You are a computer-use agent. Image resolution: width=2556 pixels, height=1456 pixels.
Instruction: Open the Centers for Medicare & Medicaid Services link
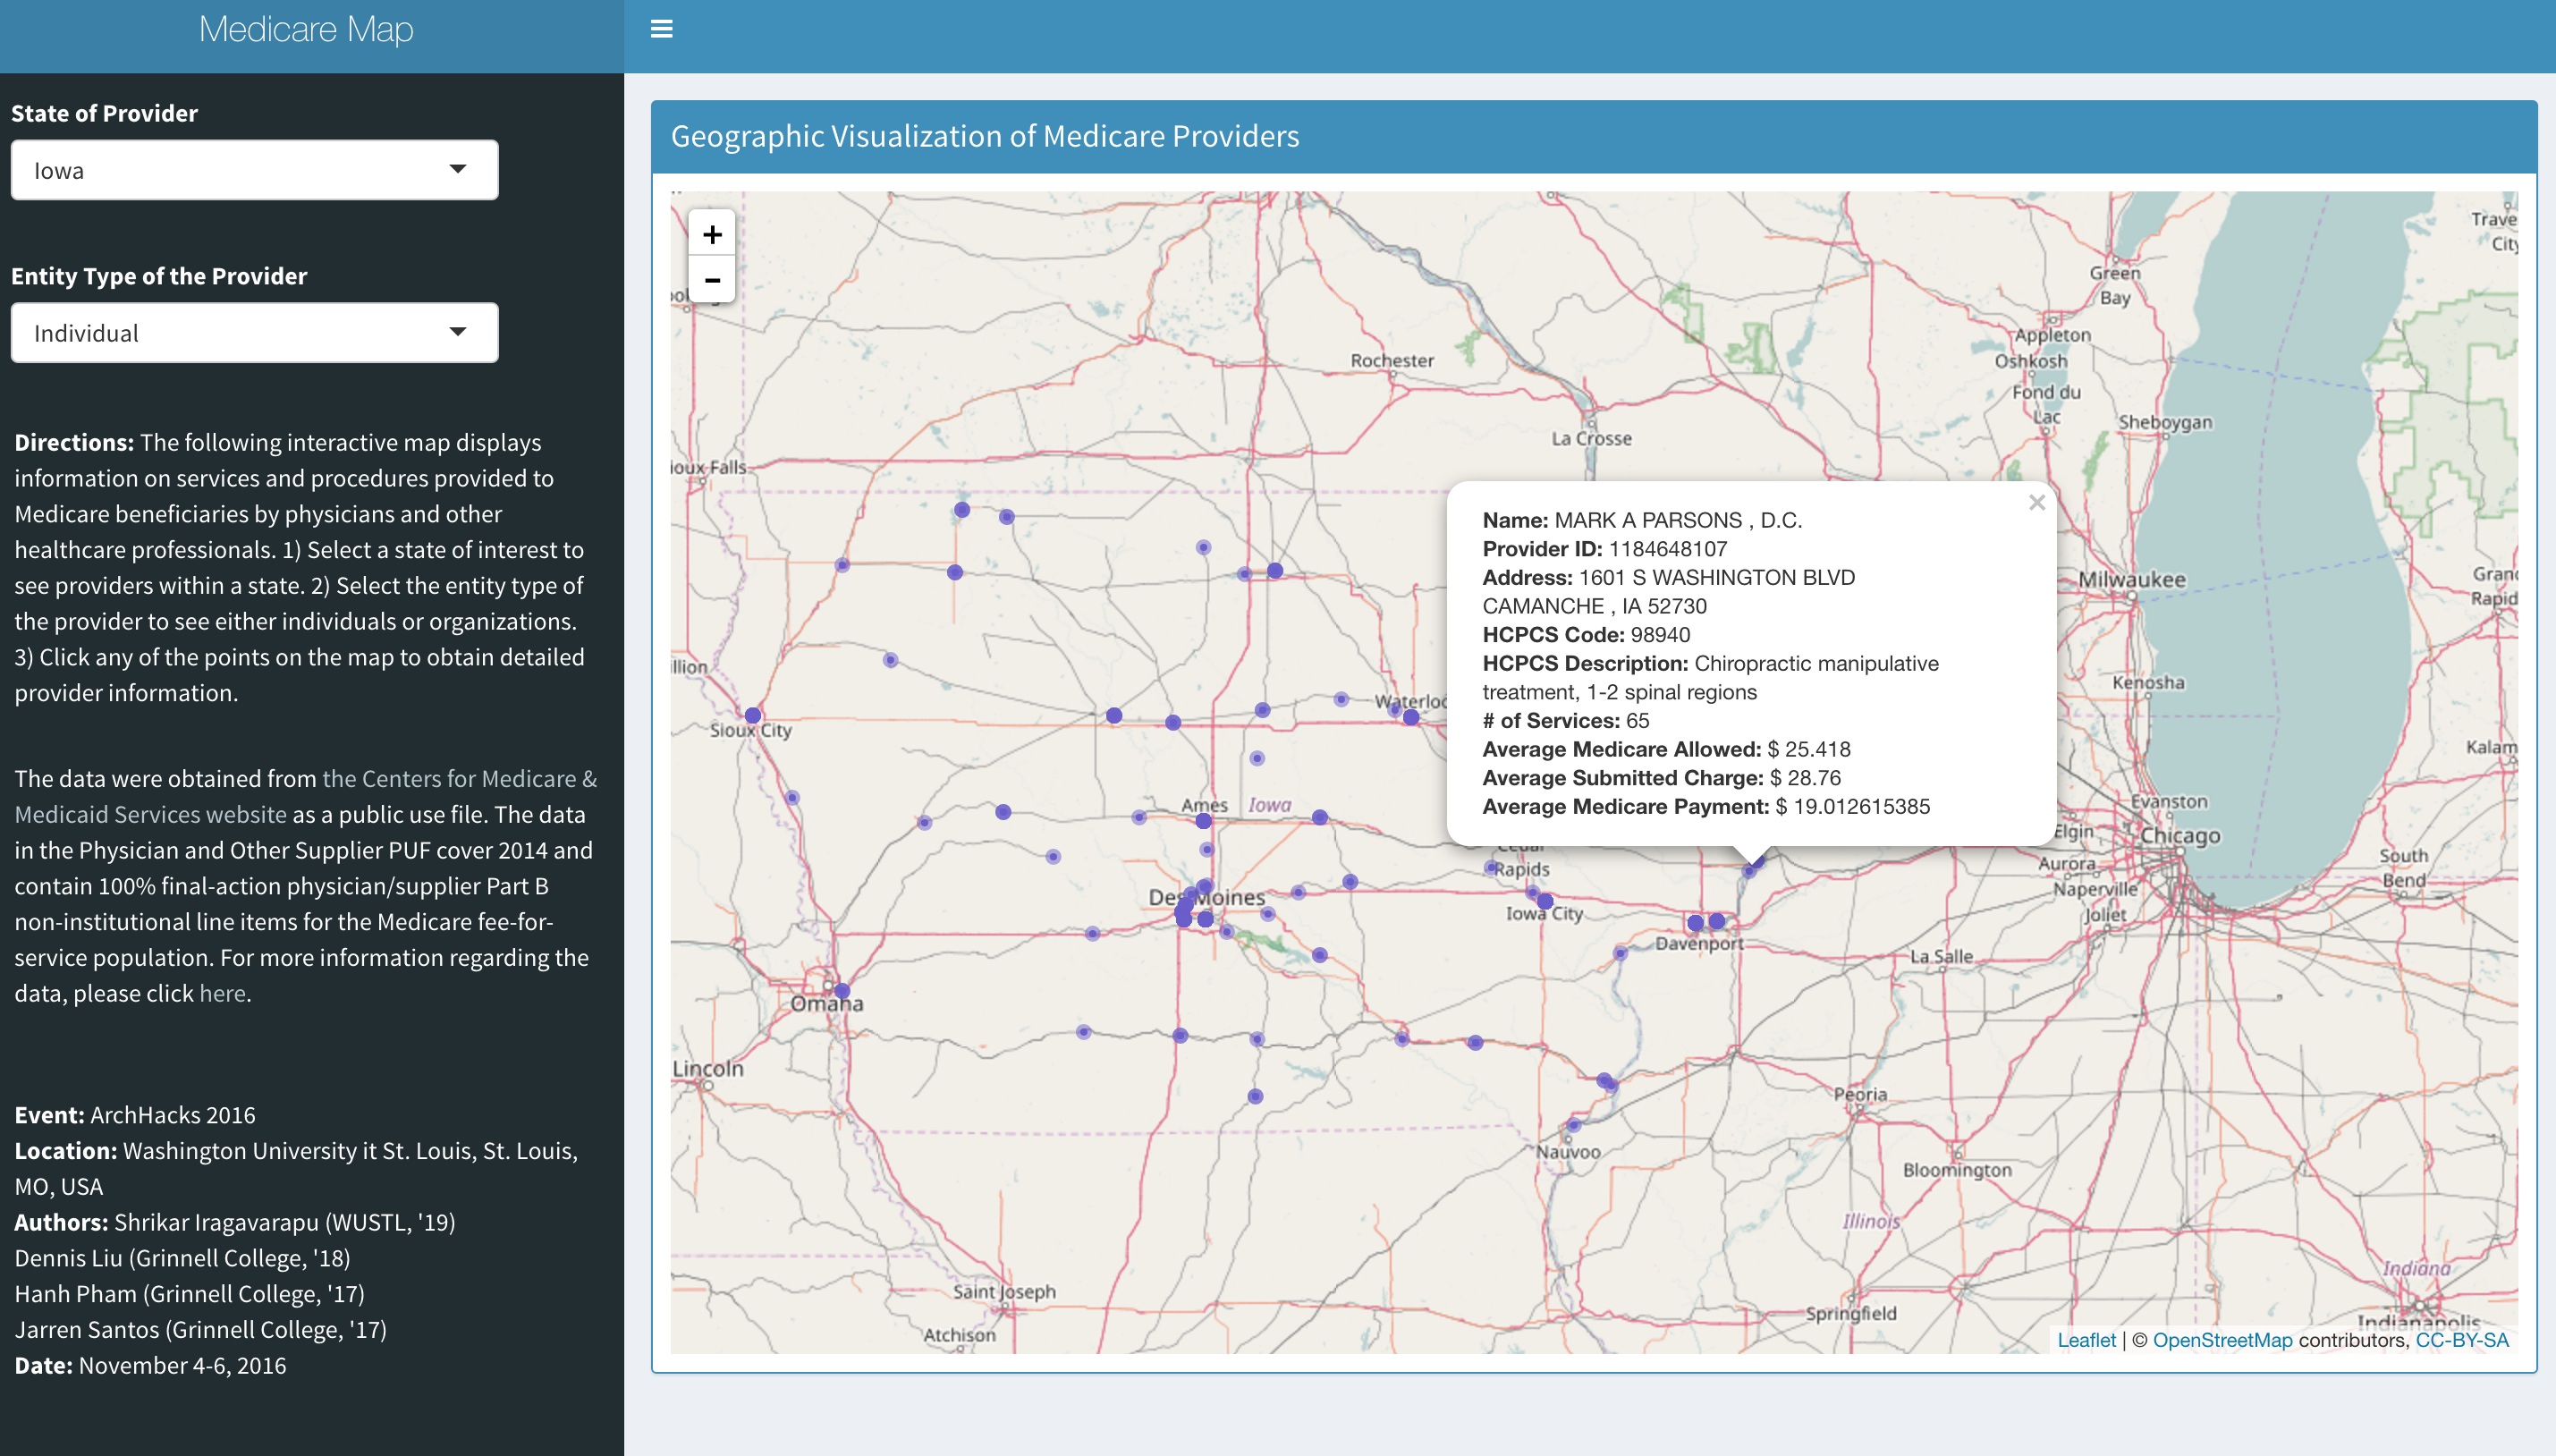pyautogui.click(x=459, y=779)
